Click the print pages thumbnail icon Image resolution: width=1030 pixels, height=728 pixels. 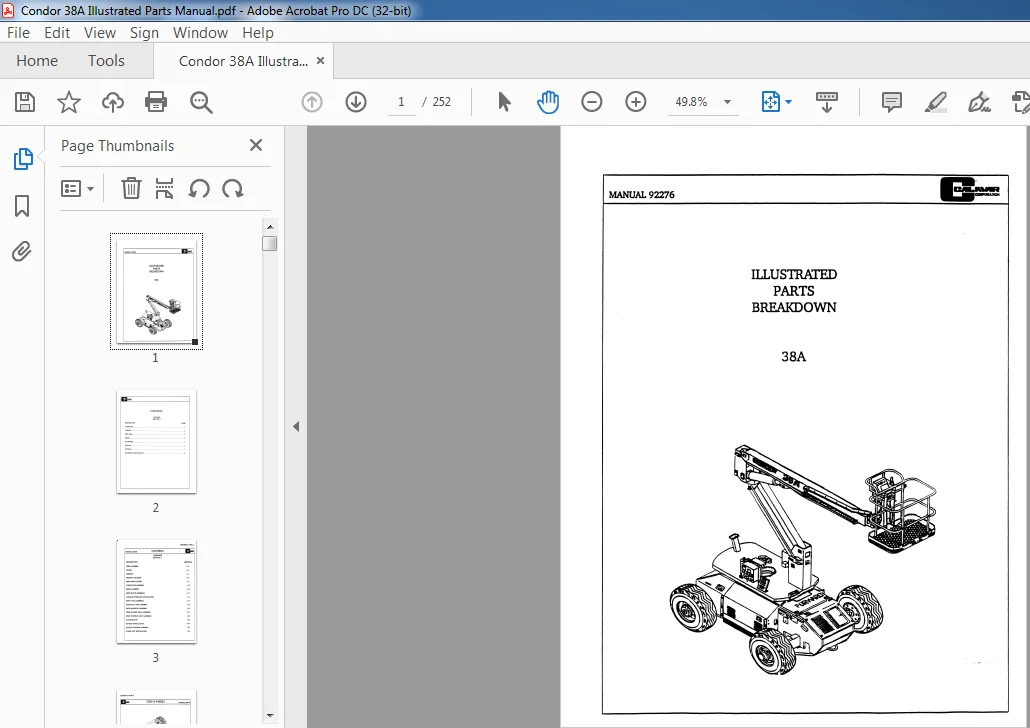pos(164,189)
